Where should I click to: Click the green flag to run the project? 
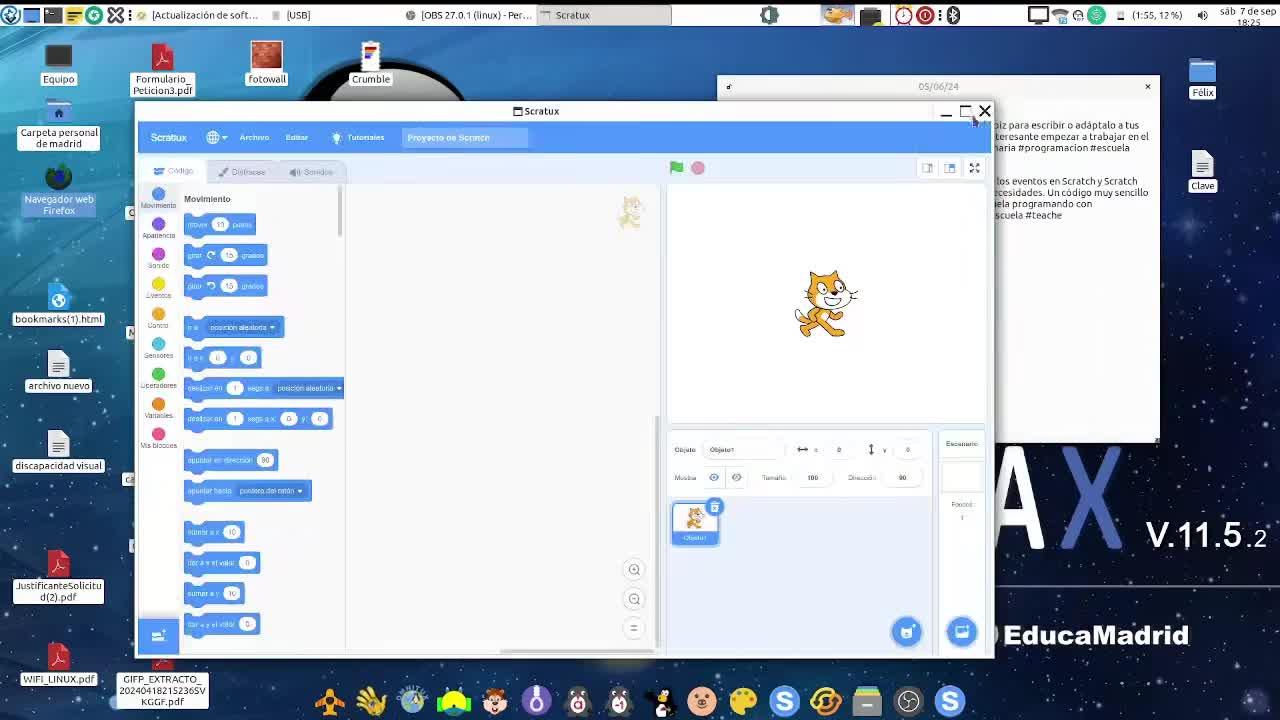pos(677,168)
